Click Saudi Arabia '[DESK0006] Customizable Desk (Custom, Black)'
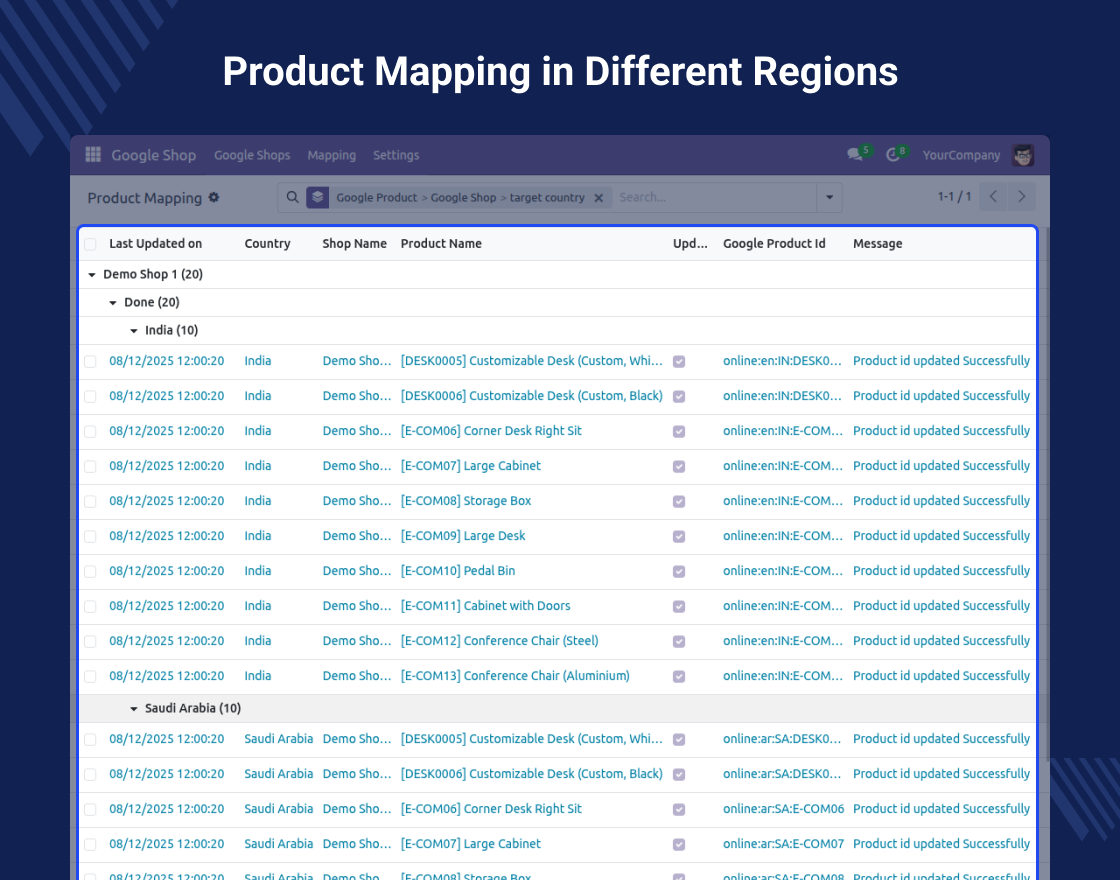 tap(531, 774)
